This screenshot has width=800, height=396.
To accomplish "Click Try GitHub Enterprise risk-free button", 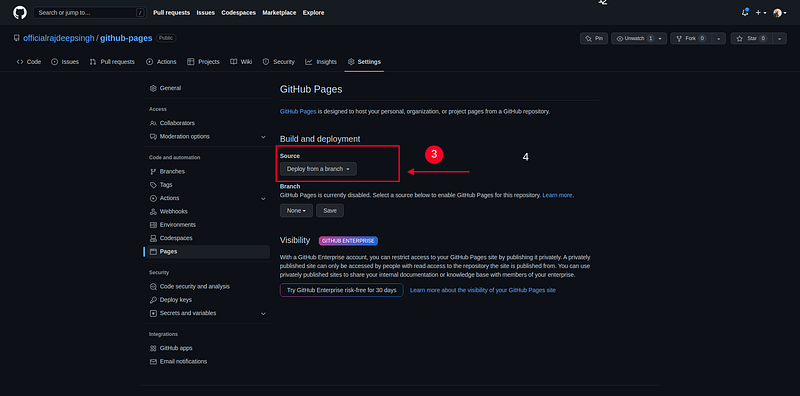I will [x=341, y=290].
